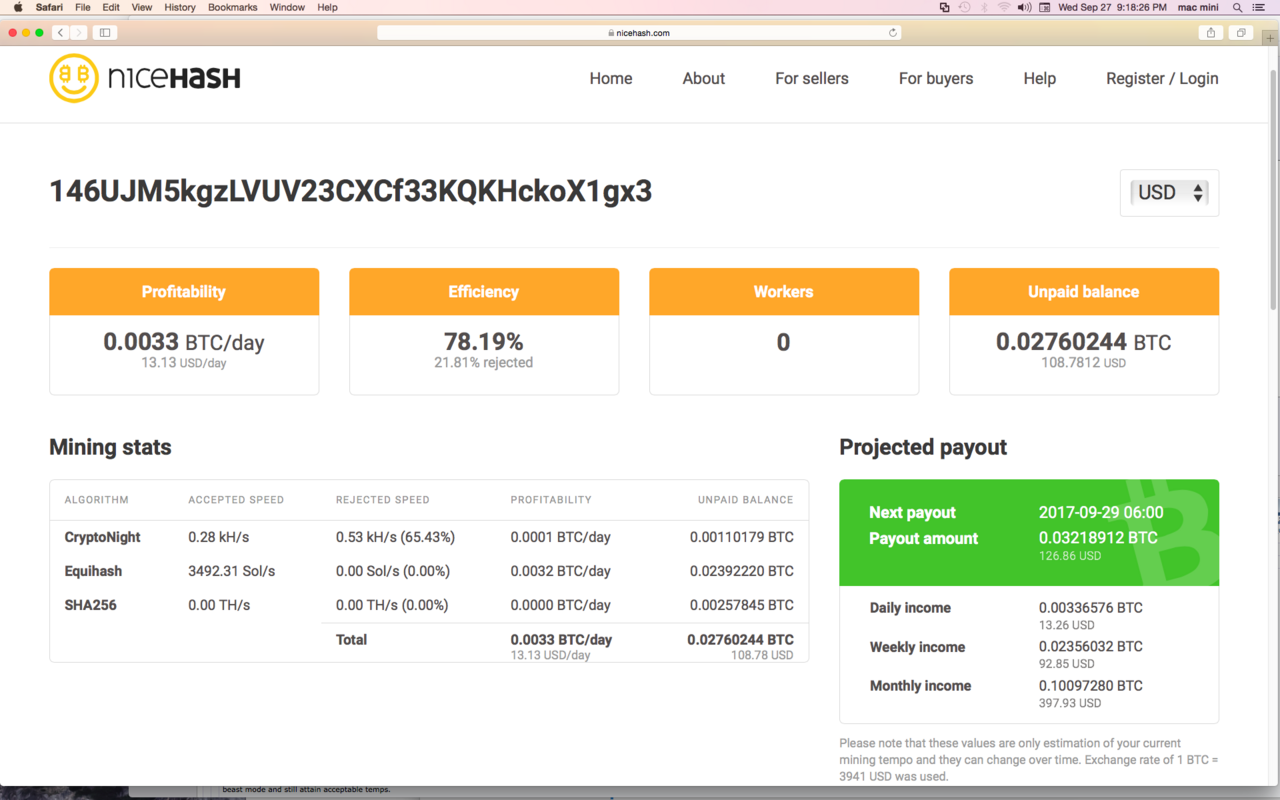The width and height of the screenshot is (1280, 800).
Task: Go to the Home page link
Action: point(611,78)
